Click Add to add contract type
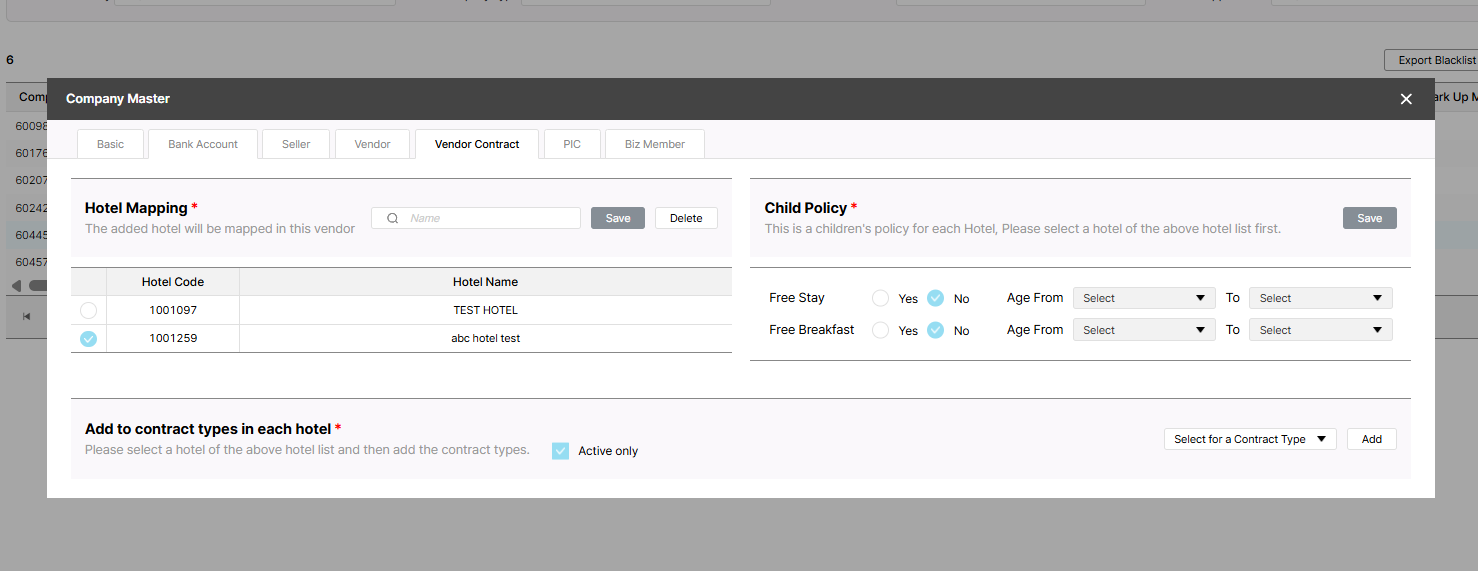The width and height of the screenshot is (1478, 571). [1371, 439]
